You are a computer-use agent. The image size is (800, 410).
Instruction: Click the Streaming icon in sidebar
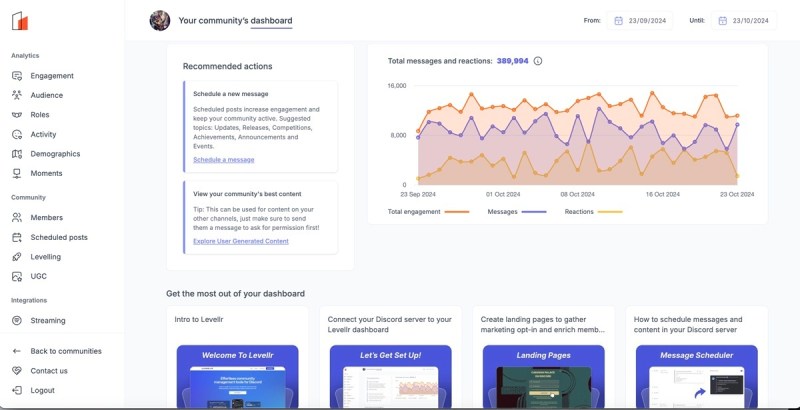[x=17, y=321]
